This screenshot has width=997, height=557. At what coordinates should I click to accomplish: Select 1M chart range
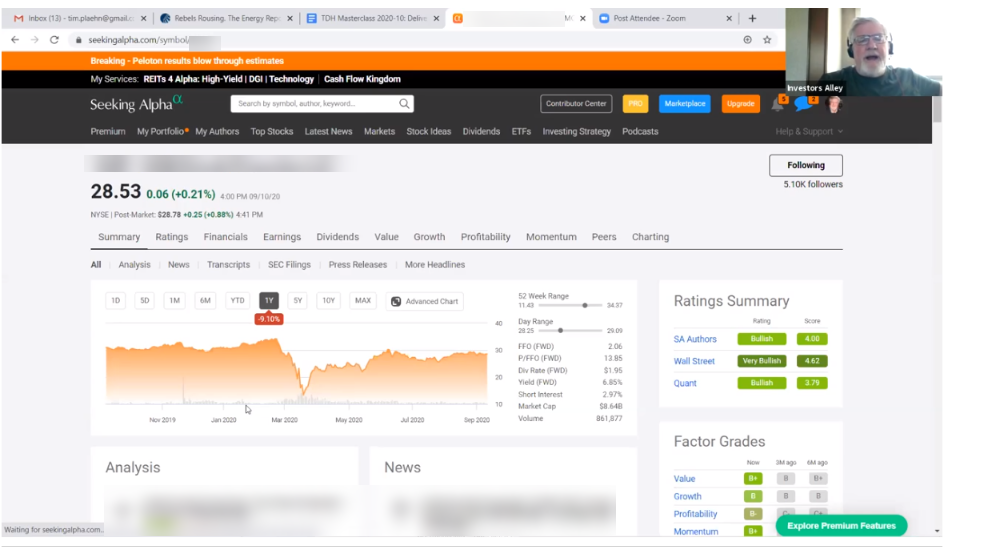pyautogui.click(x=175, y=301)
